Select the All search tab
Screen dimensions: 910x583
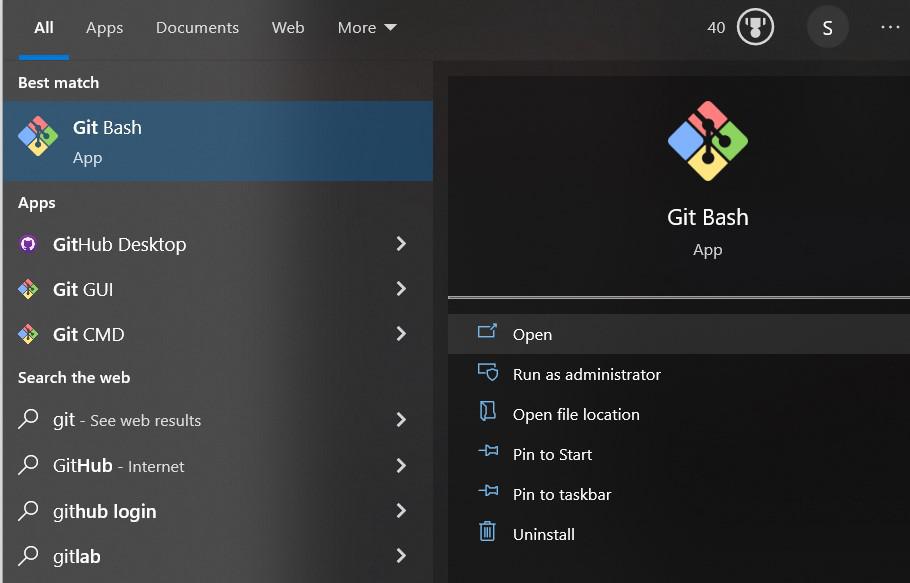tap(44, 28)
